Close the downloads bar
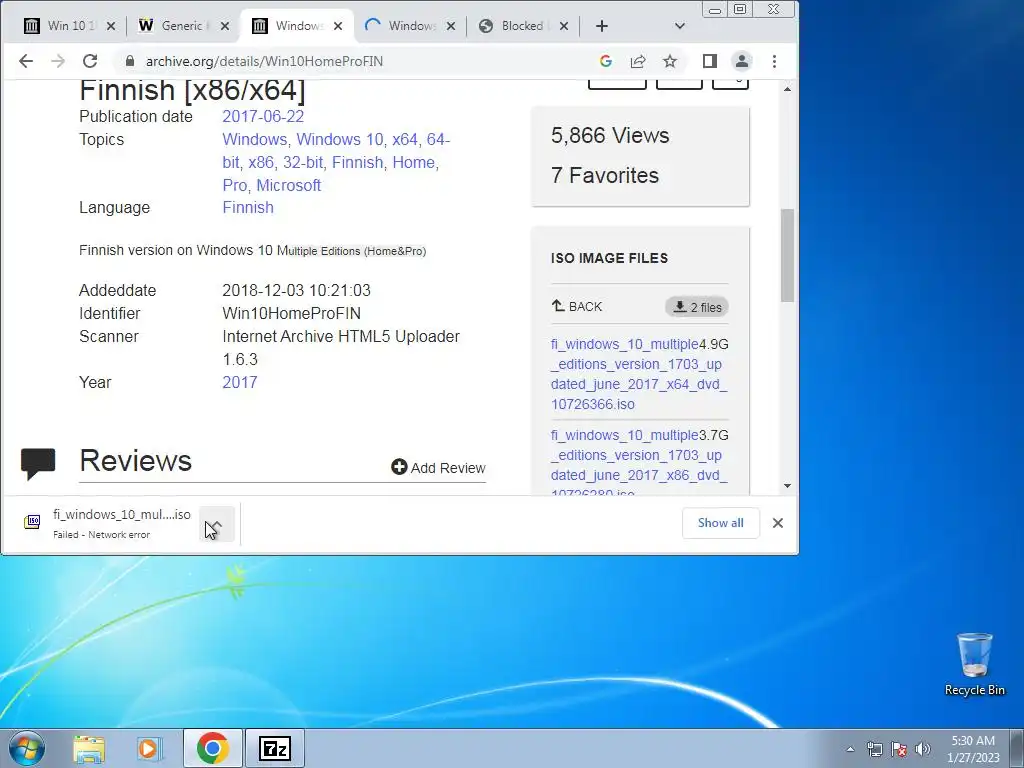Viewport: 1024px width, 768px height. [778, 523]
